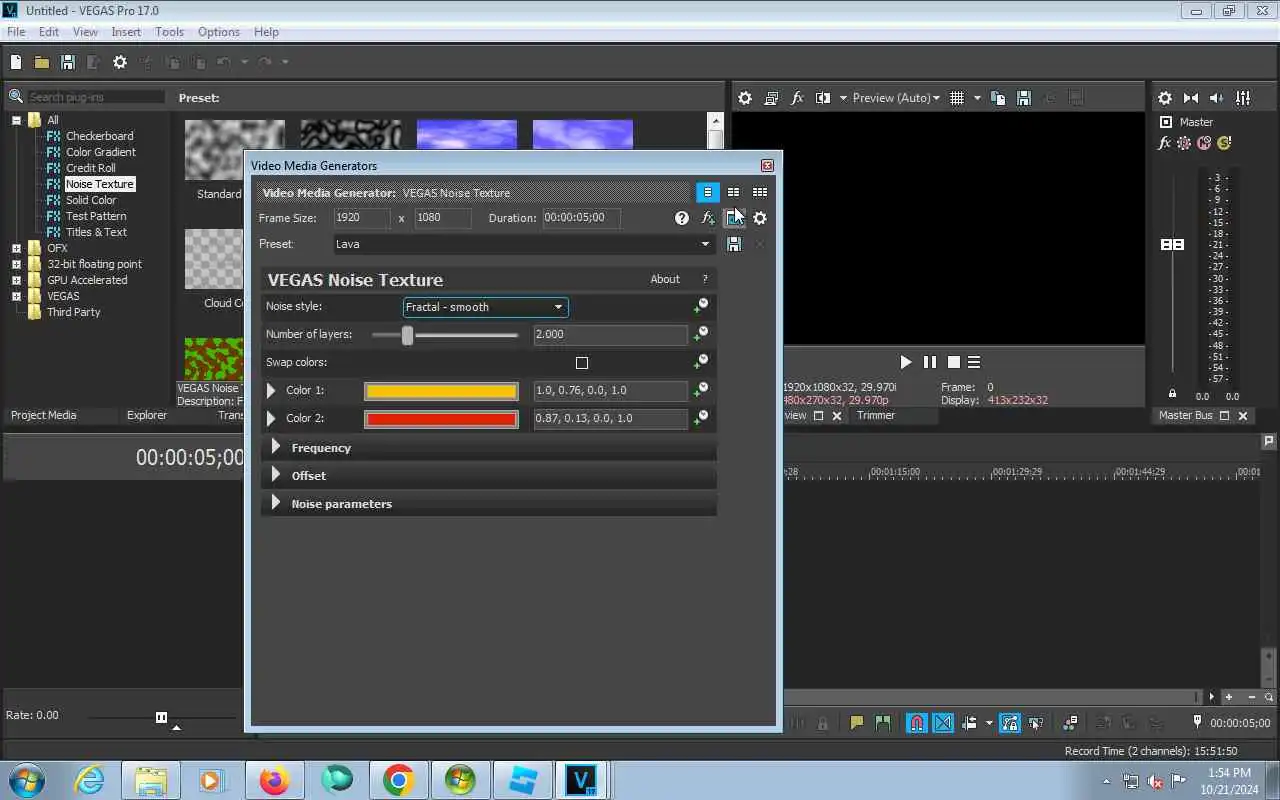1280x800 pixels.
Task: Stop the preview playback
Action: 954,362
